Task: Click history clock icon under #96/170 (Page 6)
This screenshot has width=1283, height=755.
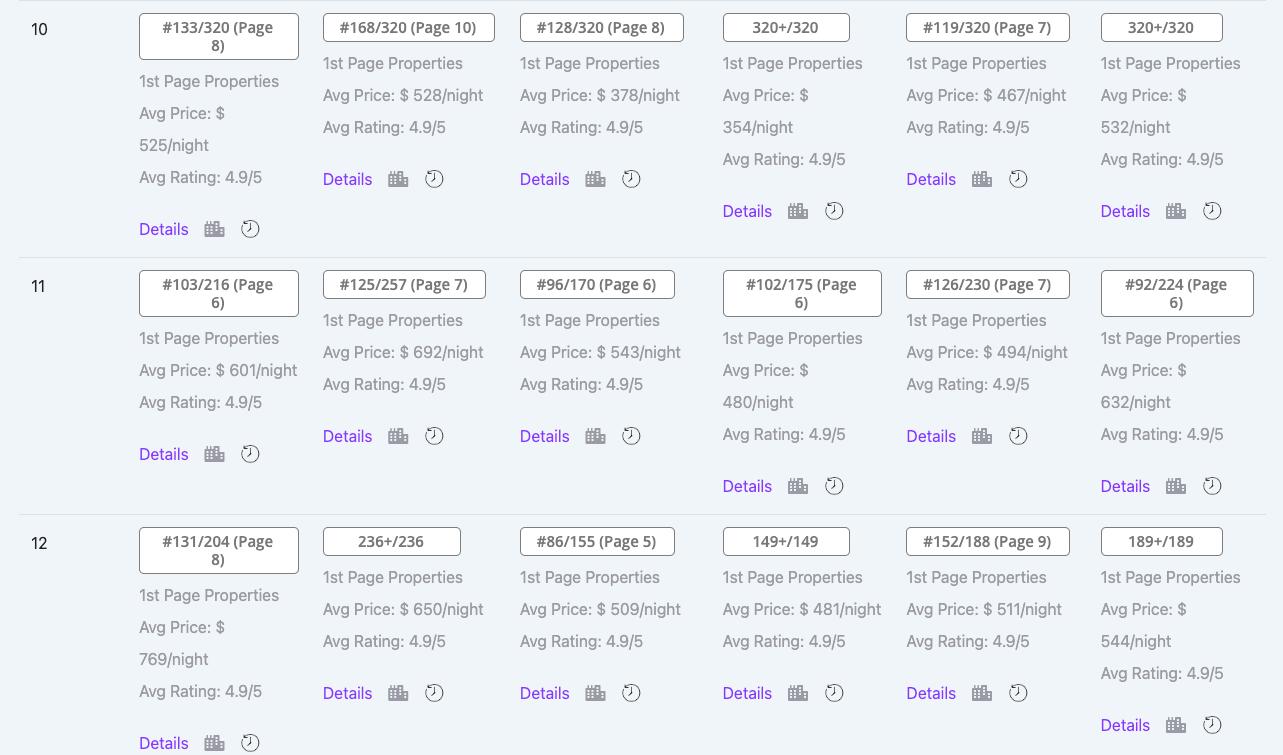Action: (x=631, y=436)
